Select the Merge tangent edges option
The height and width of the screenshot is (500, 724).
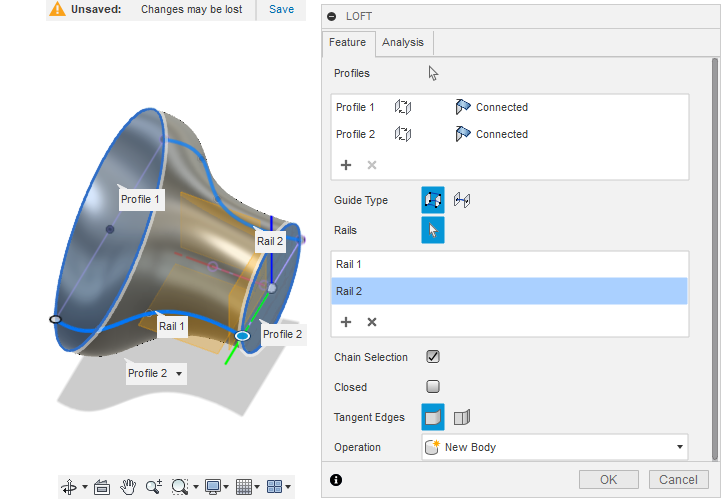[433, 417]
